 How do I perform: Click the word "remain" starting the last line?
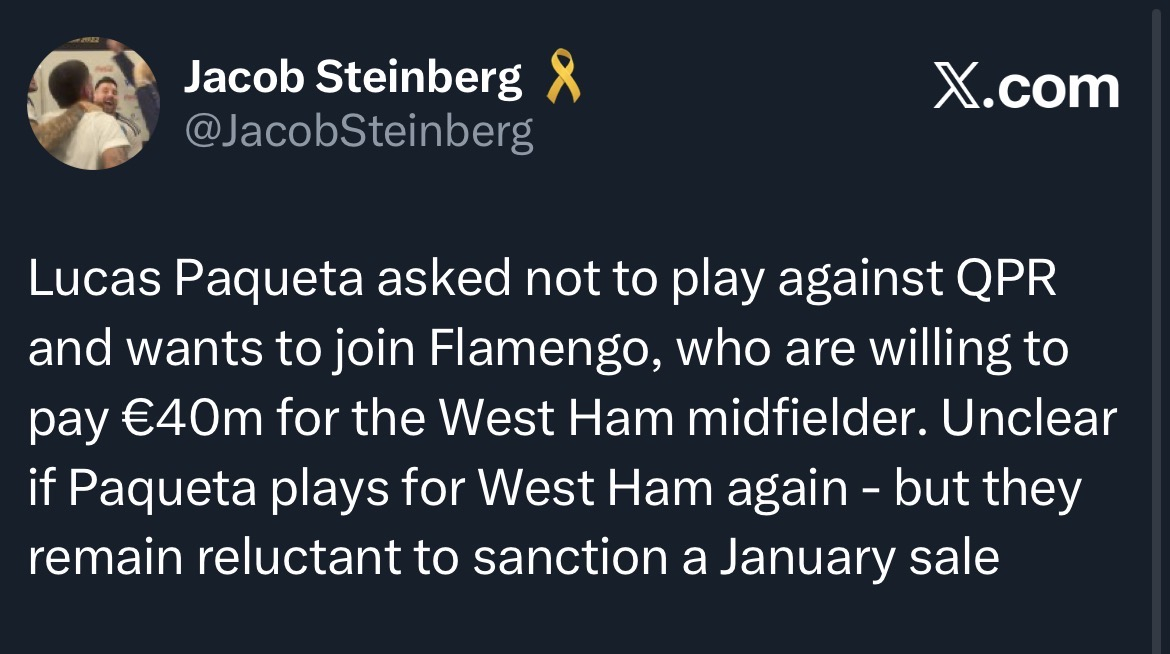pos(103,558)
